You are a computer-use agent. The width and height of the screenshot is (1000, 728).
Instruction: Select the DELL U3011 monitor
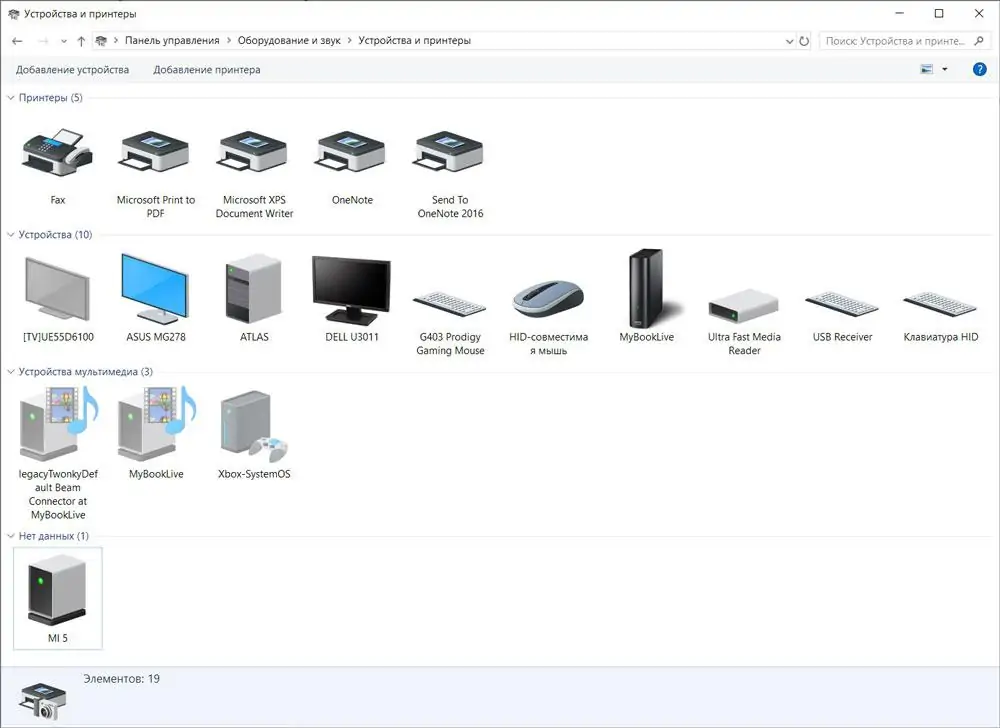pyautogui.click(x=352, y=289)
